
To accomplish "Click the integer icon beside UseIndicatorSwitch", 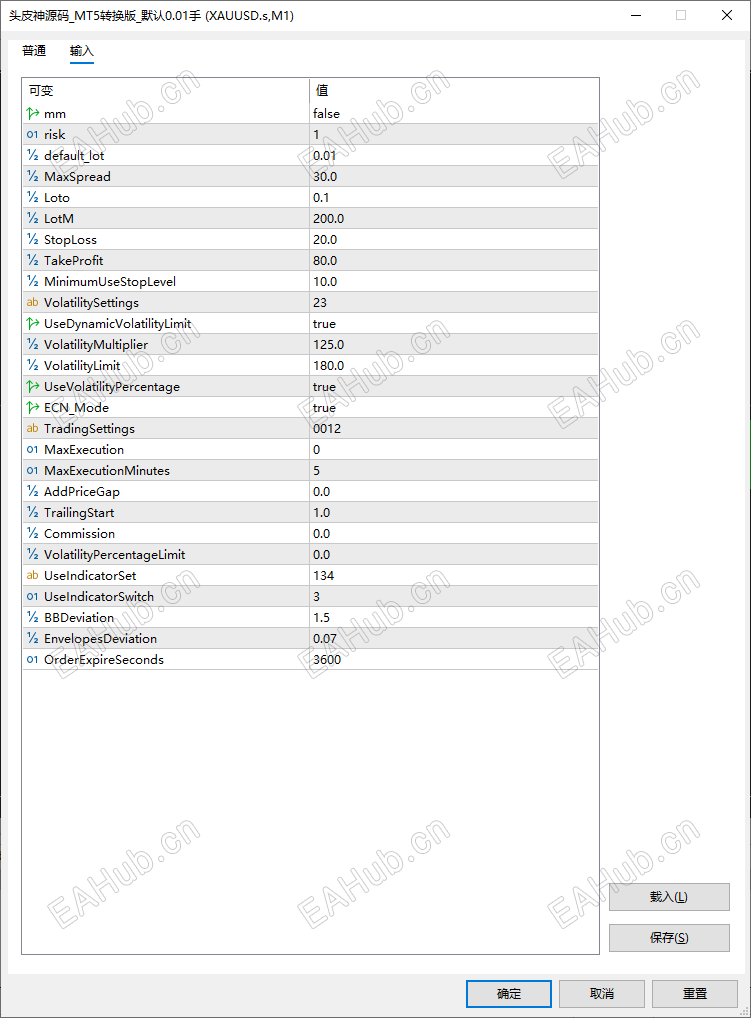I will coord(32,597).
